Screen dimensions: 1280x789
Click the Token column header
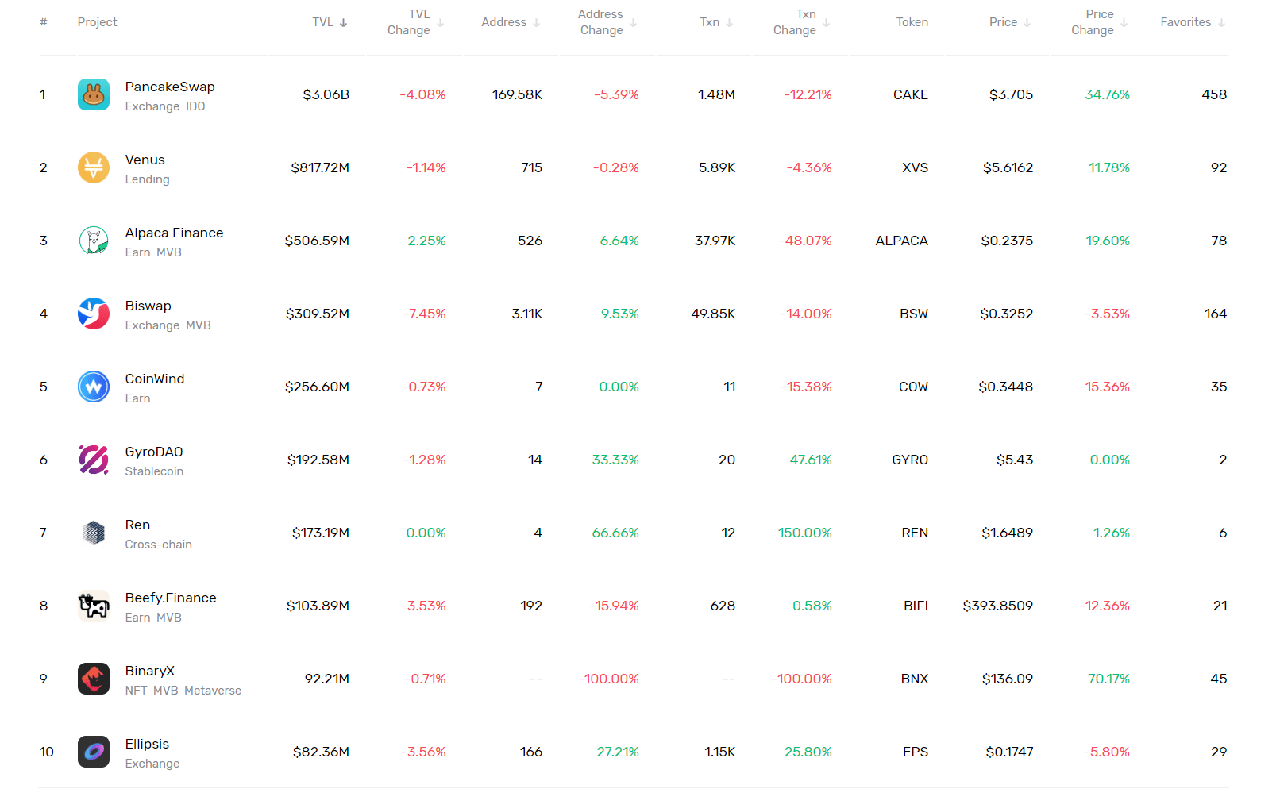point(911,22)
